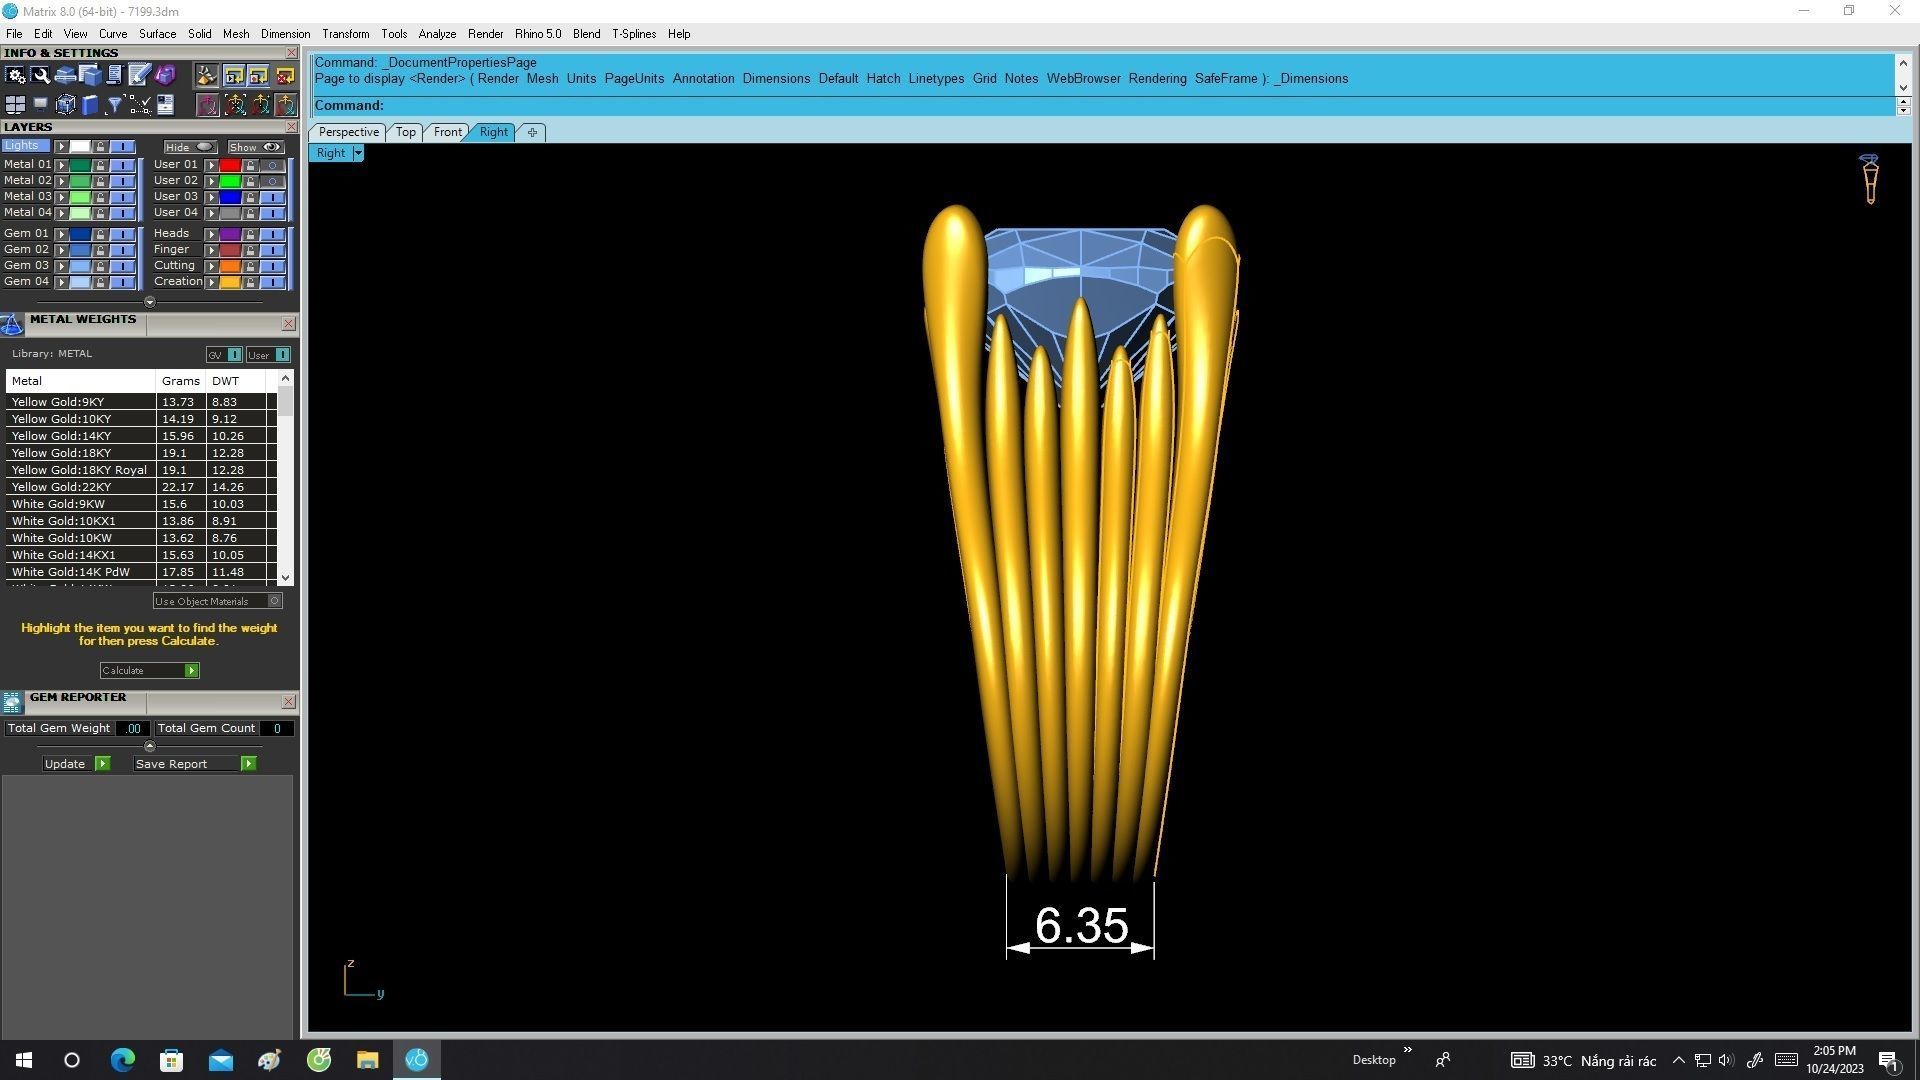This screenshot has height=1080, width=1920.
Task: Click the four-viewport layout icon
Action: tap(15, 104)
